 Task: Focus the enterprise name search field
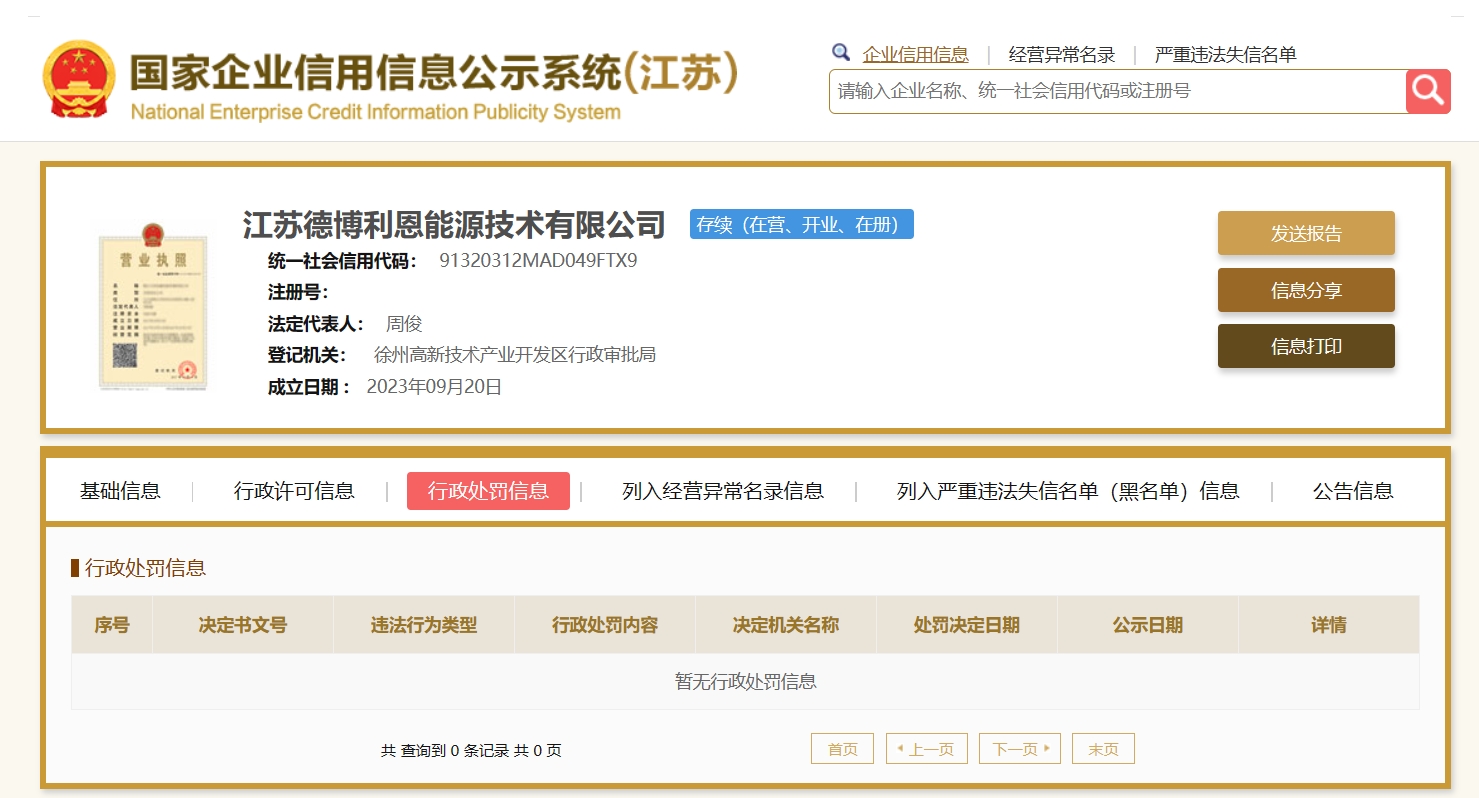click(x=1117, y=92)
